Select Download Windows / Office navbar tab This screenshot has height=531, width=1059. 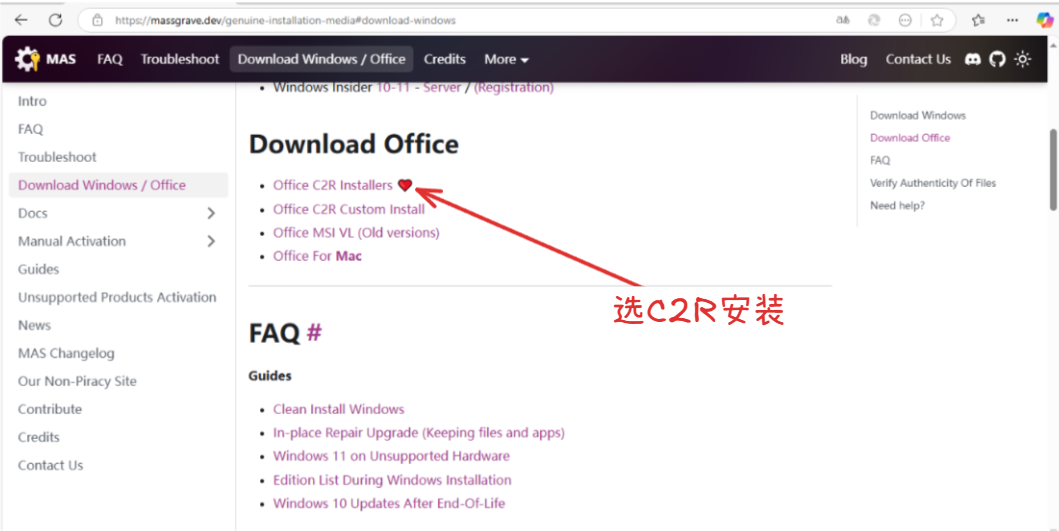point(321,59)
